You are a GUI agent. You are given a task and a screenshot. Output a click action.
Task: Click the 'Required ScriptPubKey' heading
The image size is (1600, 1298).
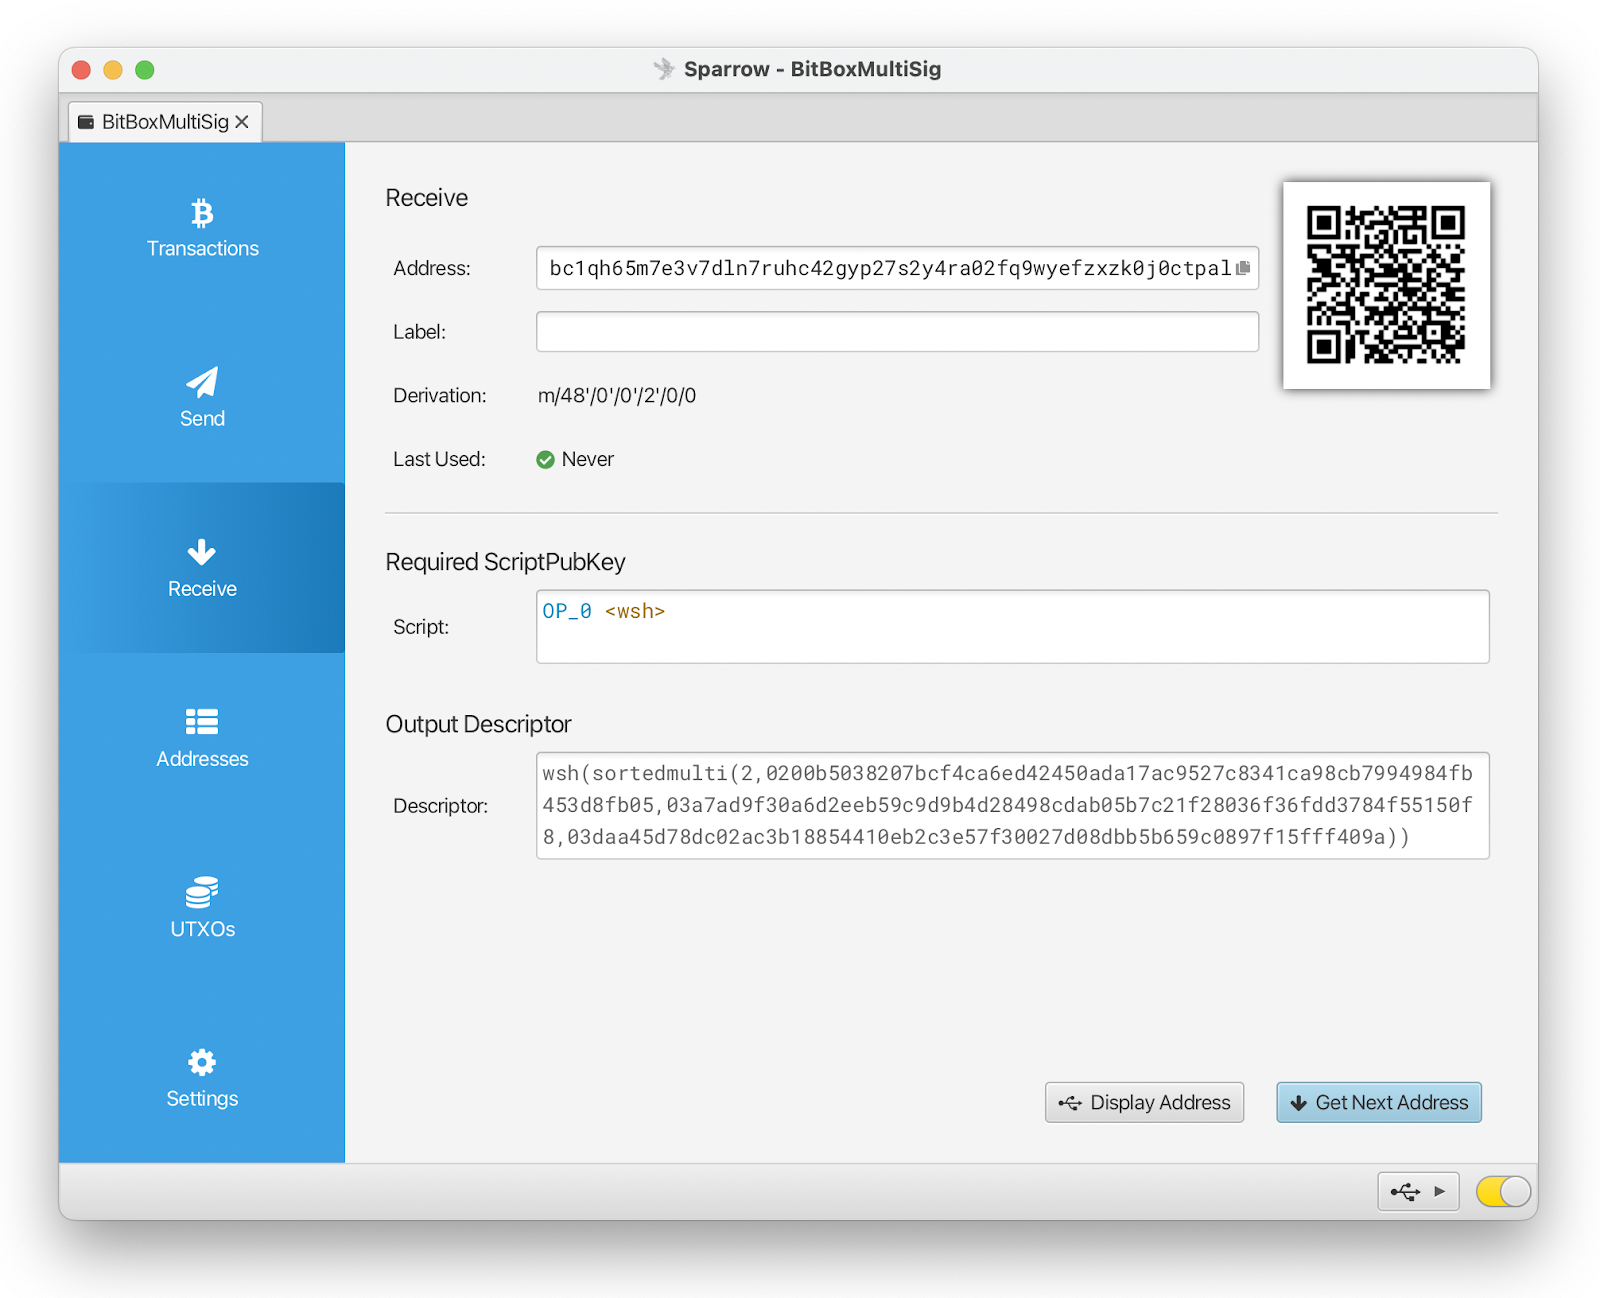coord(505,562)
